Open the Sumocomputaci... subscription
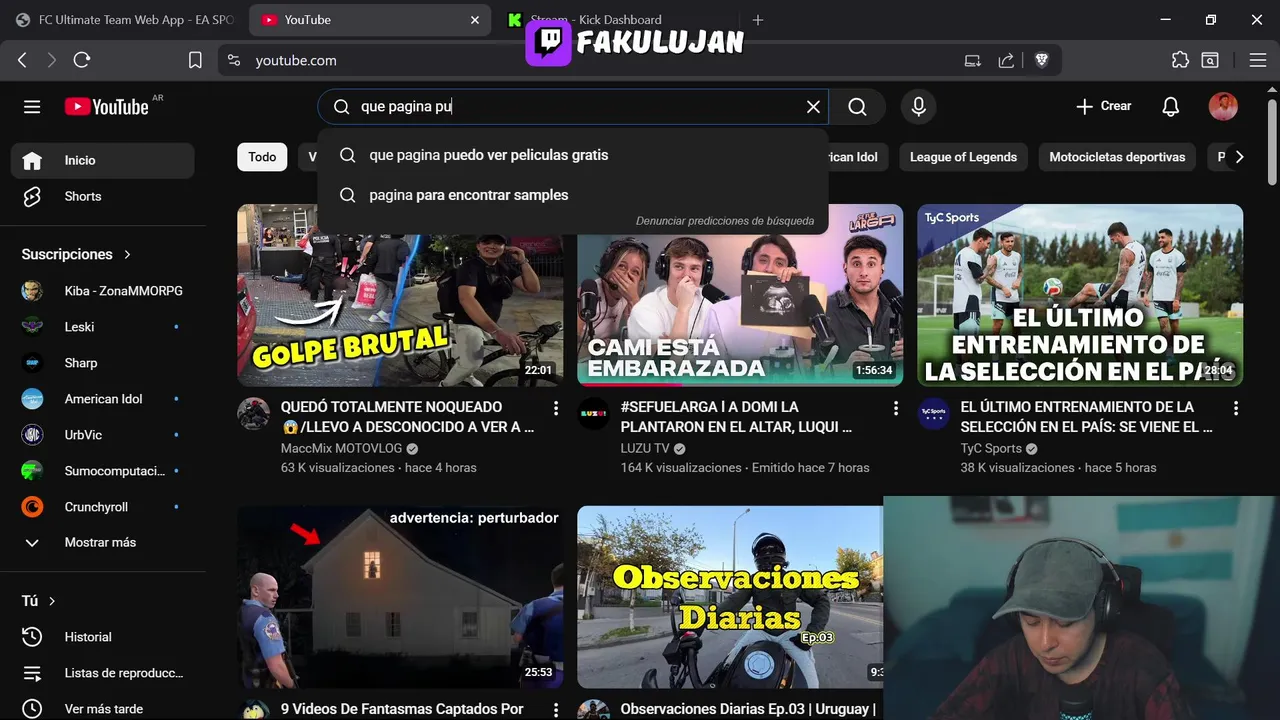Screen dimensions: 1280x720 pos(102,471)
